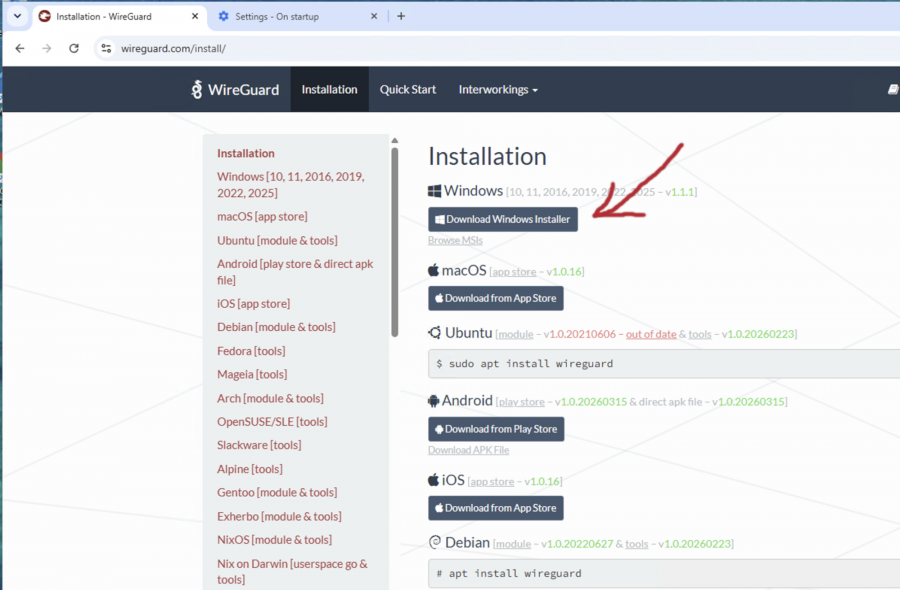Image resolution: width=900 pixels, height=590 pixels.
Task: Click the Apple icon beside macOS heading
Action: pyautogui.click(x=433, y=270)
